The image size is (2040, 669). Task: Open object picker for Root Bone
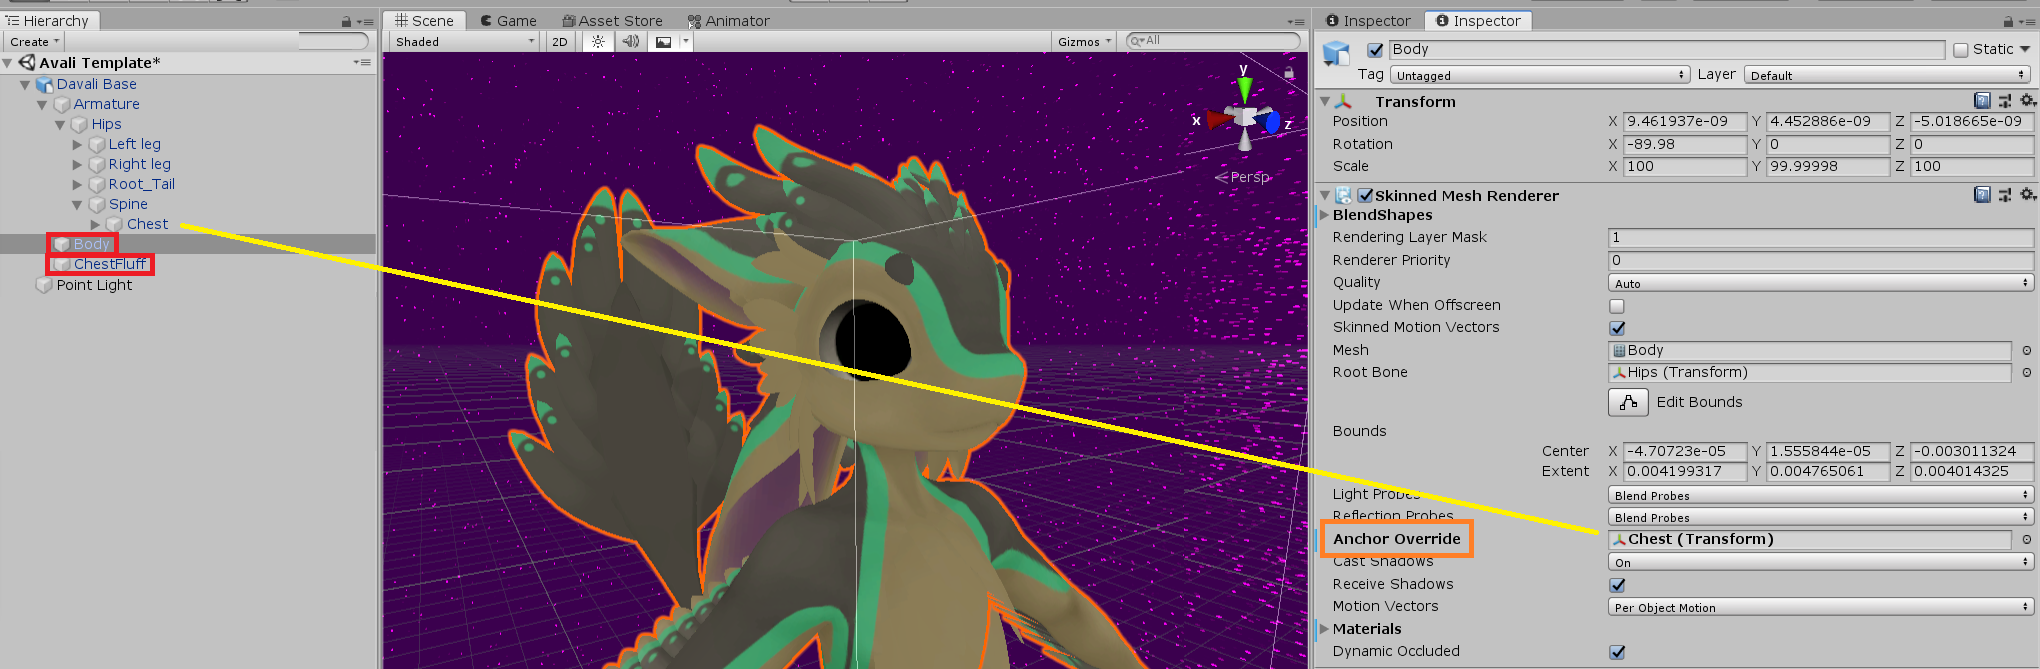point(2027,373)
